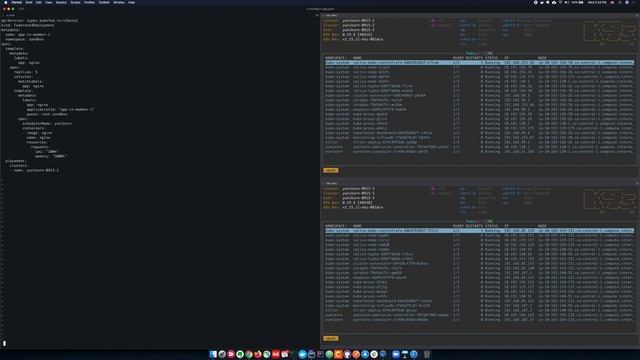The height and width of the screenshot is (360, 640).
Task: Select tiller-deploy pod row in bottom pane
Action: click(x=480, y=310)
